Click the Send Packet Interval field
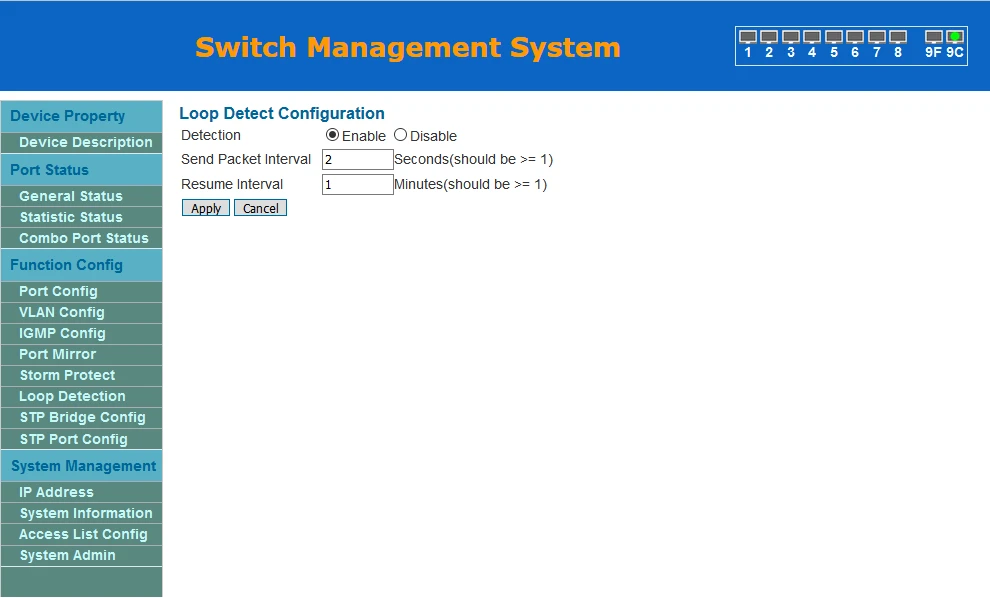990x598 pixels. [x=357, y=160]
